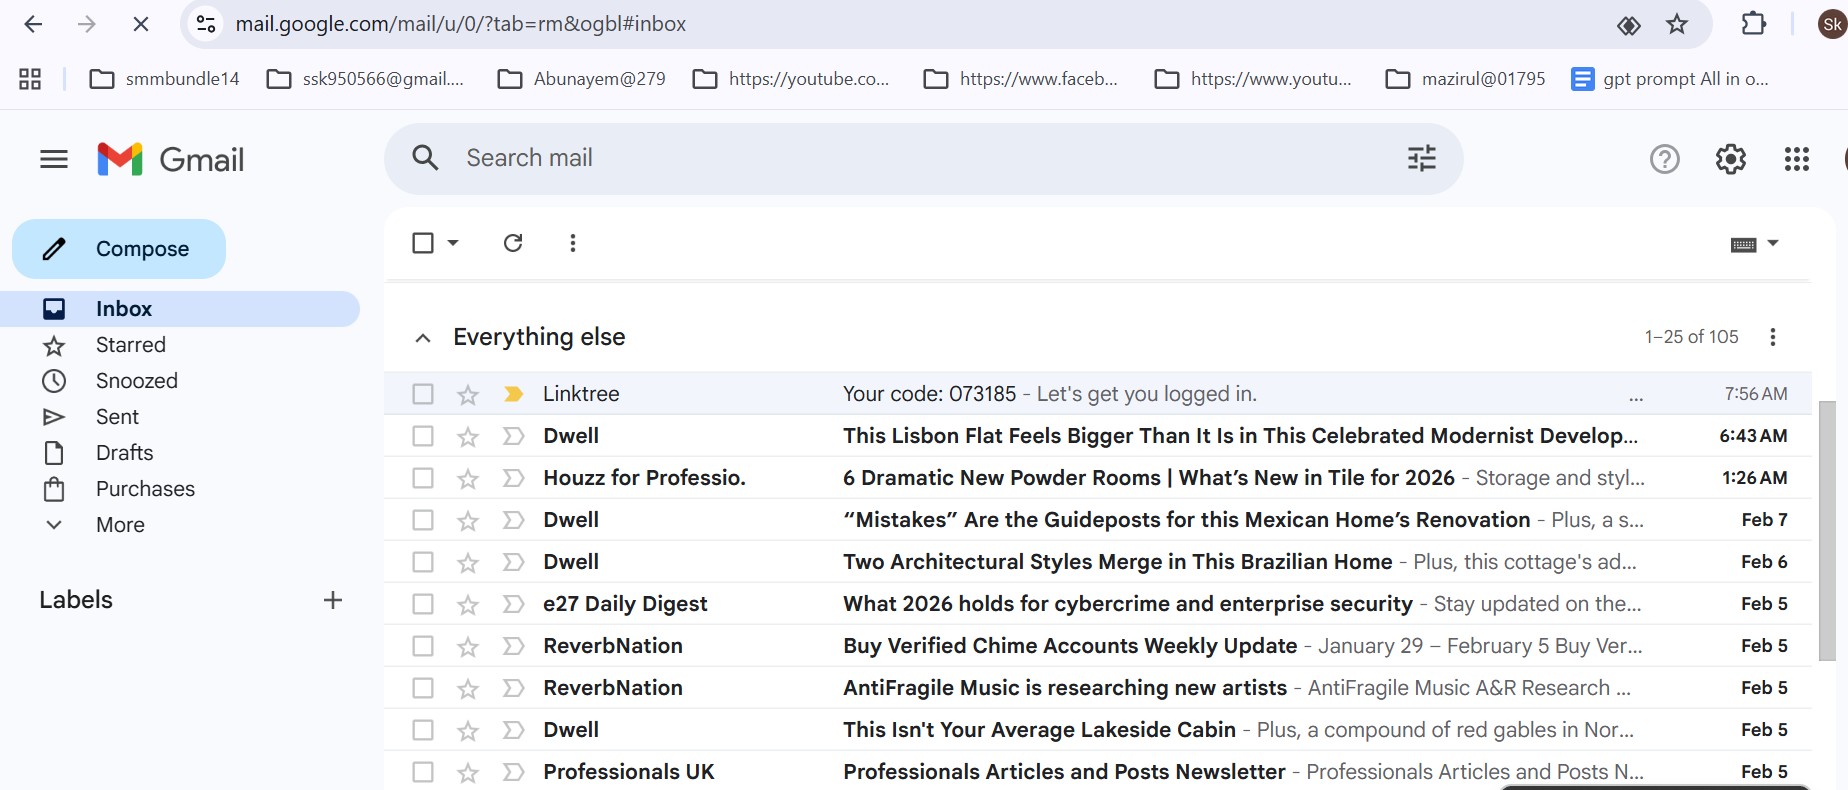Toggle the main menu hamburger icon
The width and height of the screenshot is (1848, 790).
click(54, 159)
